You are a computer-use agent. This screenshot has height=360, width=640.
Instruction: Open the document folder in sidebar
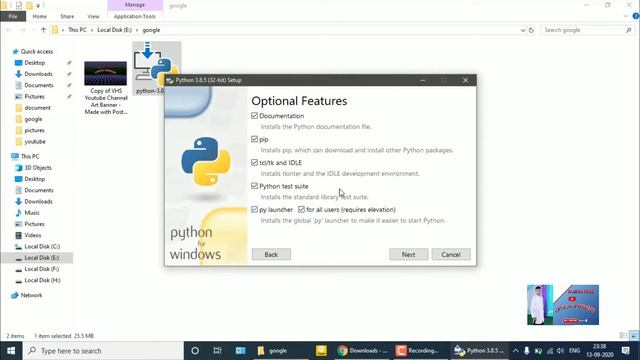pos(37,108)
